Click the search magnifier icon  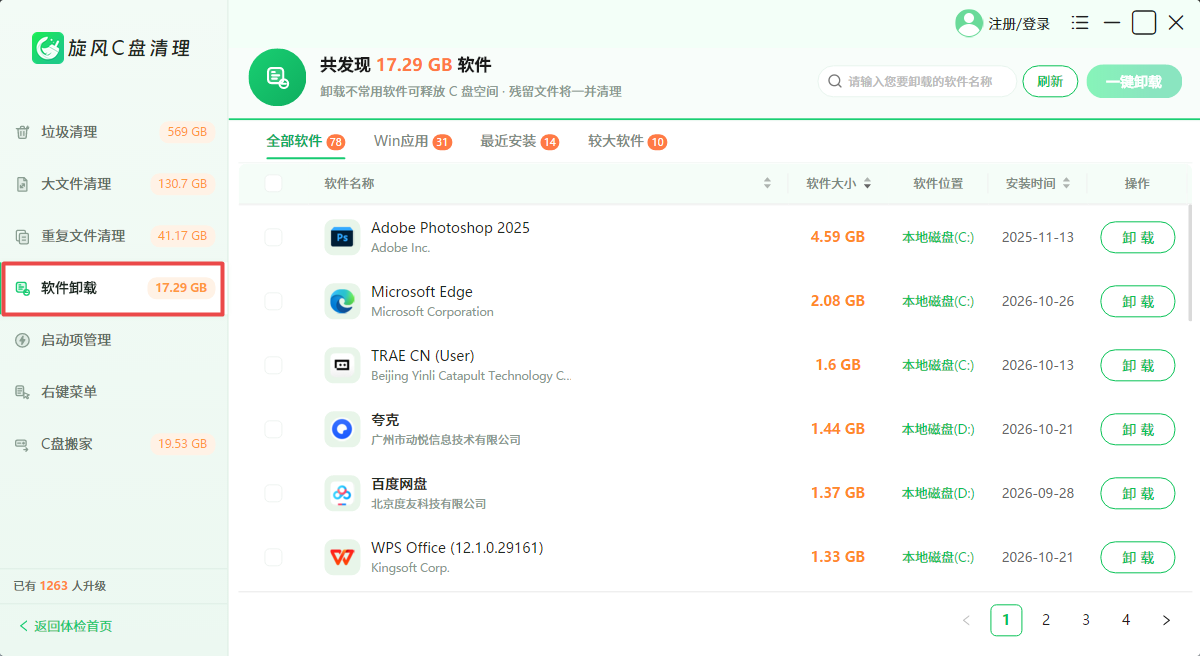click(835, 81)
